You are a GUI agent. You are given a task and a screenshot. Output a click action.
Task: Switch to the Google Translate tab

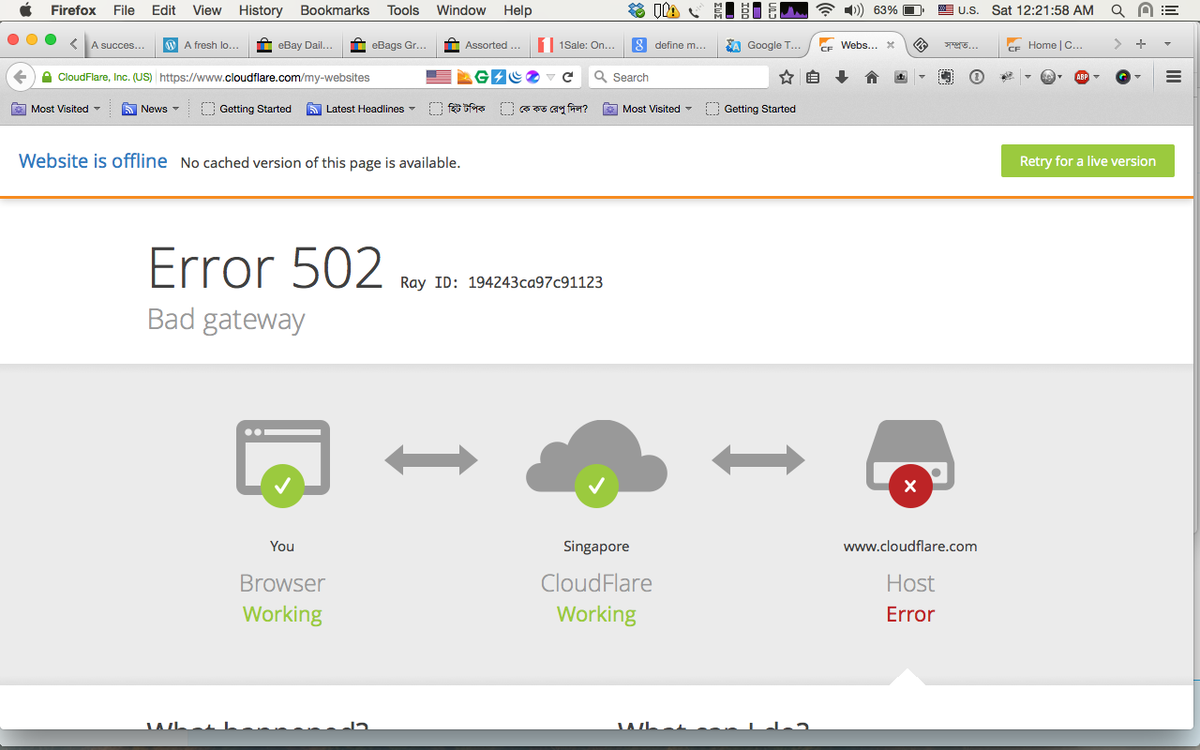point(764,45)
